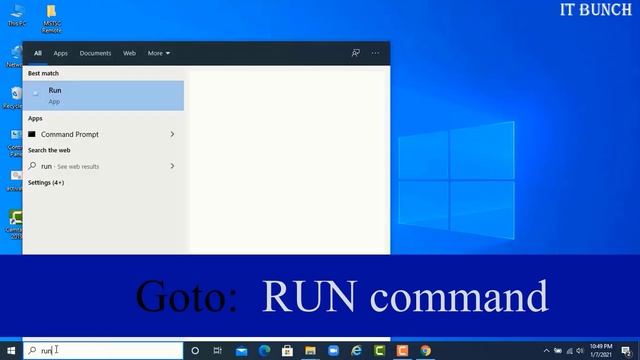Launch Zoom from taskbar
The image size is (640, 360).
click(333, 351)
